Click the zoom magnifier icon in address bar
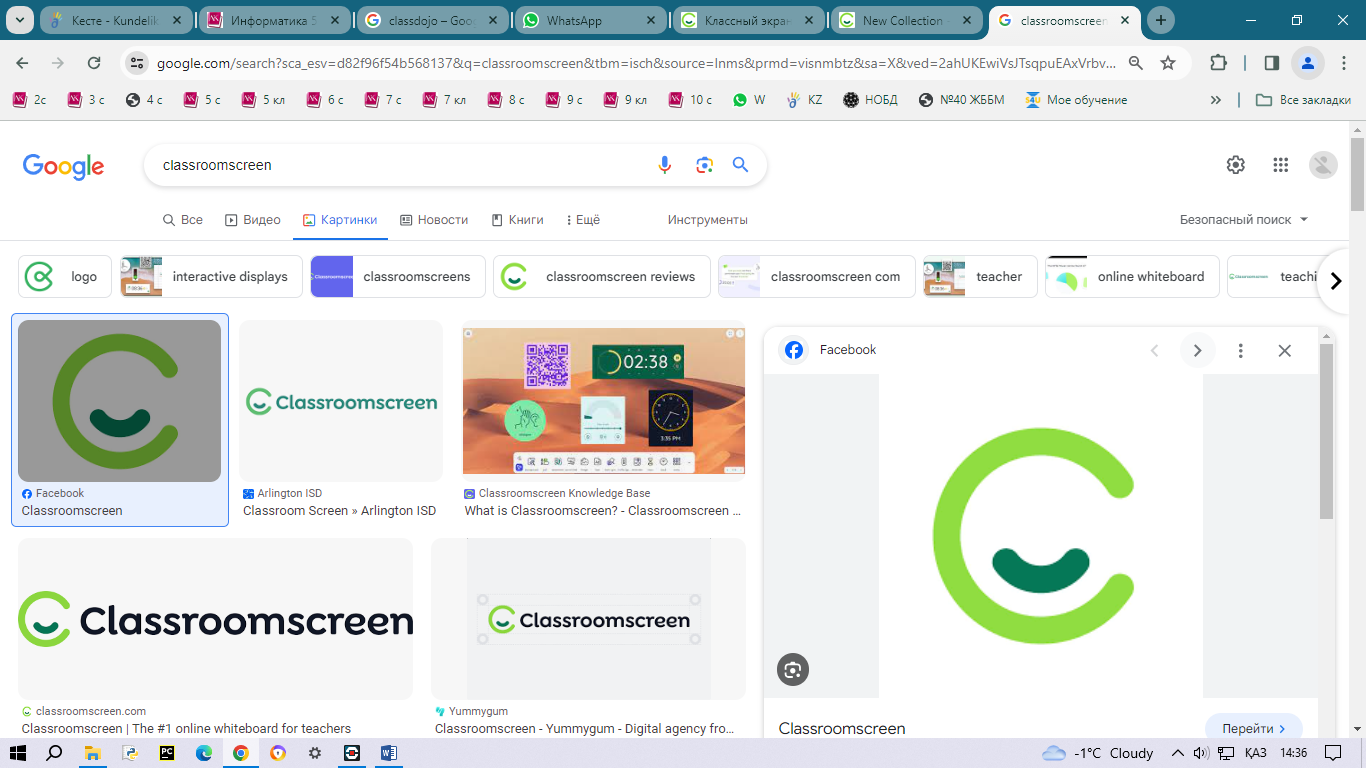Screen dimensions: 1366x768 [x=1136, y=63]
